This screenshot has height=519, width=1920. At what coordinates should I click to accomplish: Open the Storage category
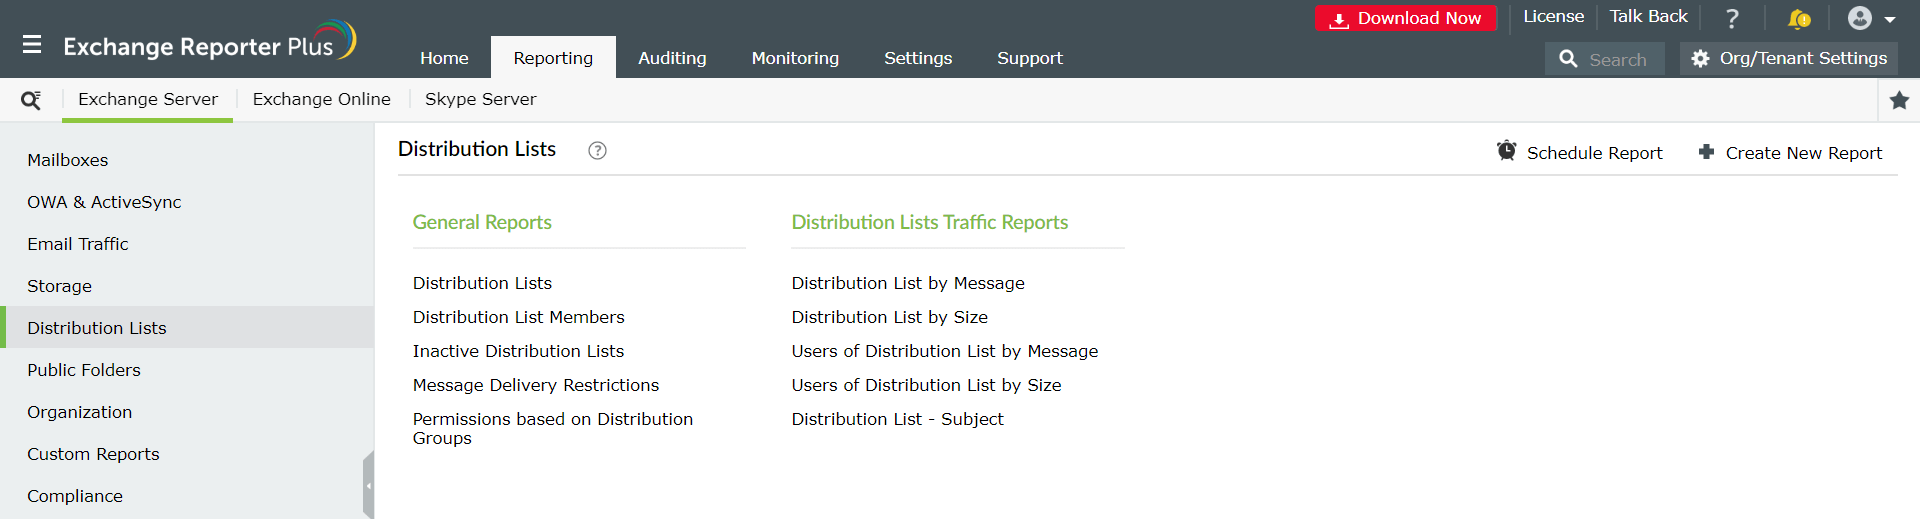[x=187, y=286]
